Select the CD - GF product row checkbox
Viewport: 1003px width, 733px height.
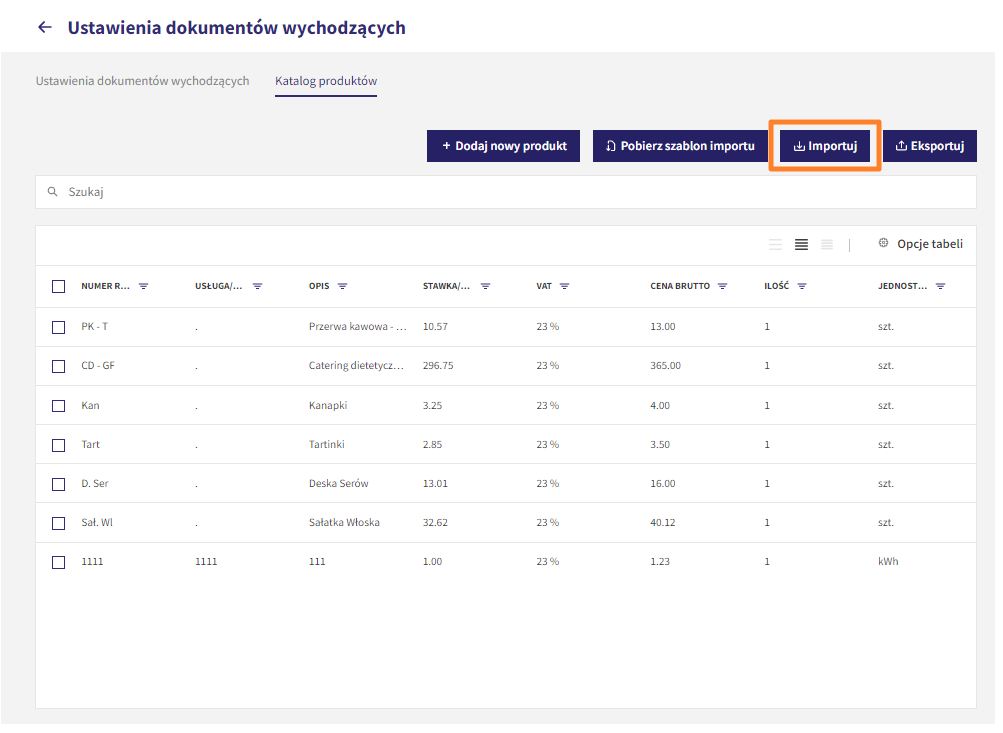(58, 366)
